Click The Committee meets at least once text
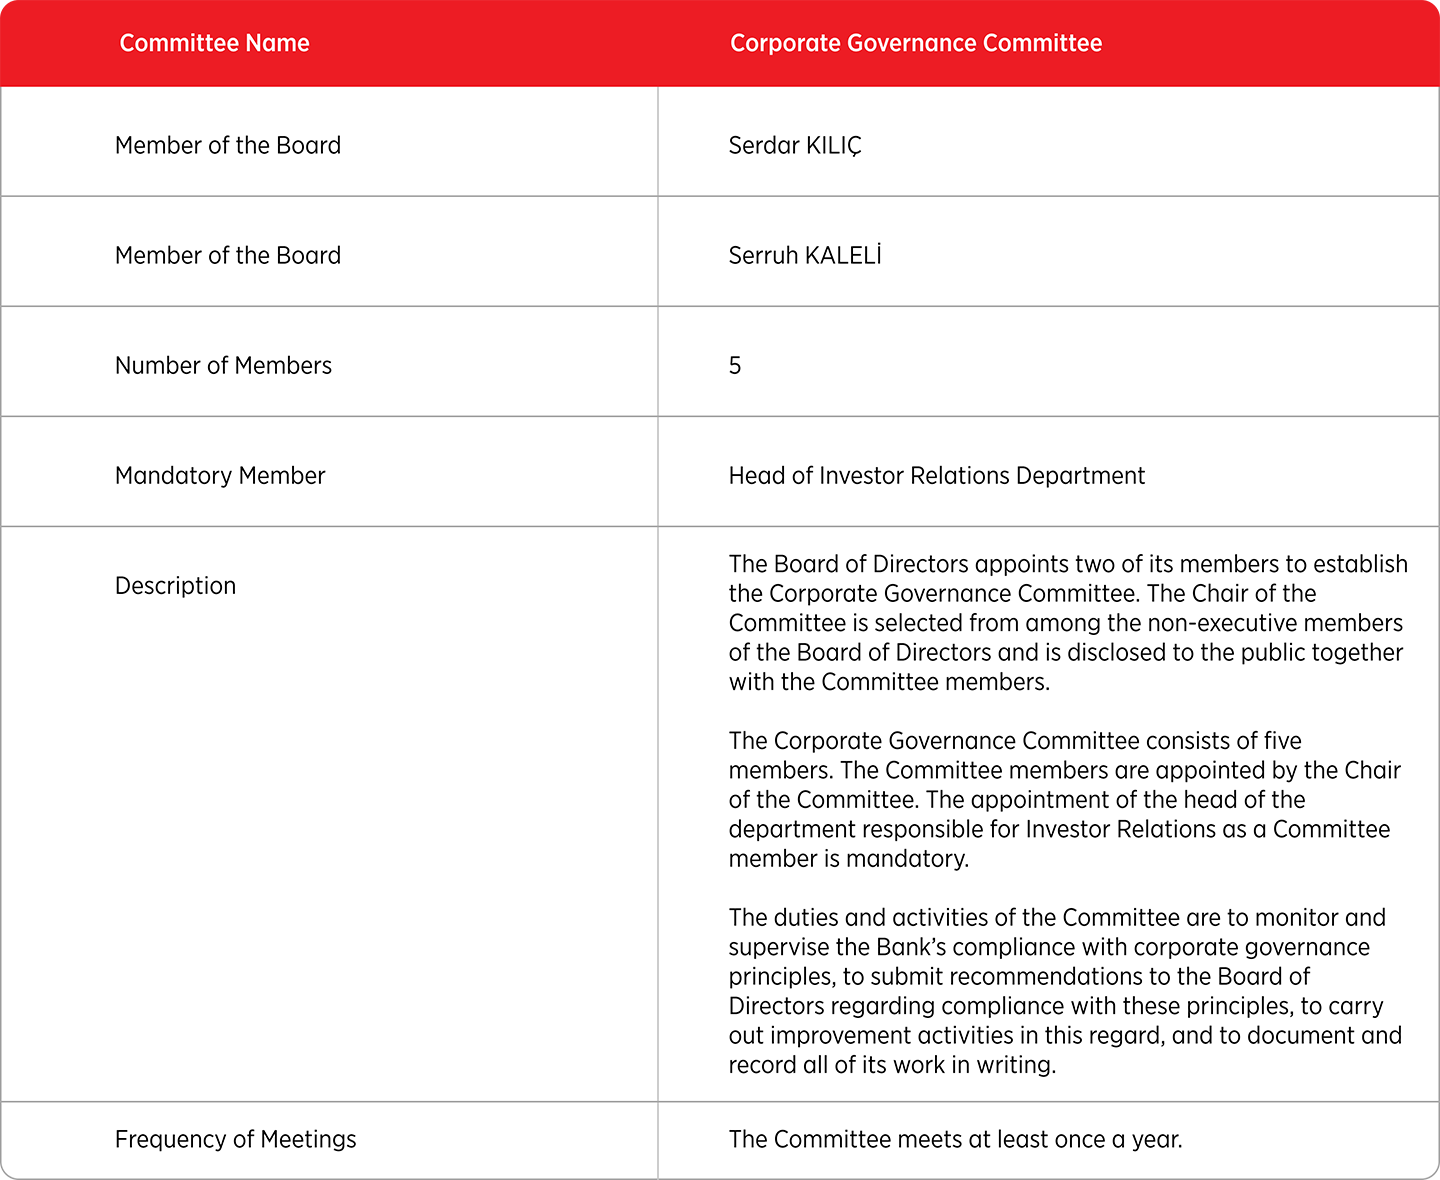Viewport: 1440px width, 1180px height. click(955, 1139)
